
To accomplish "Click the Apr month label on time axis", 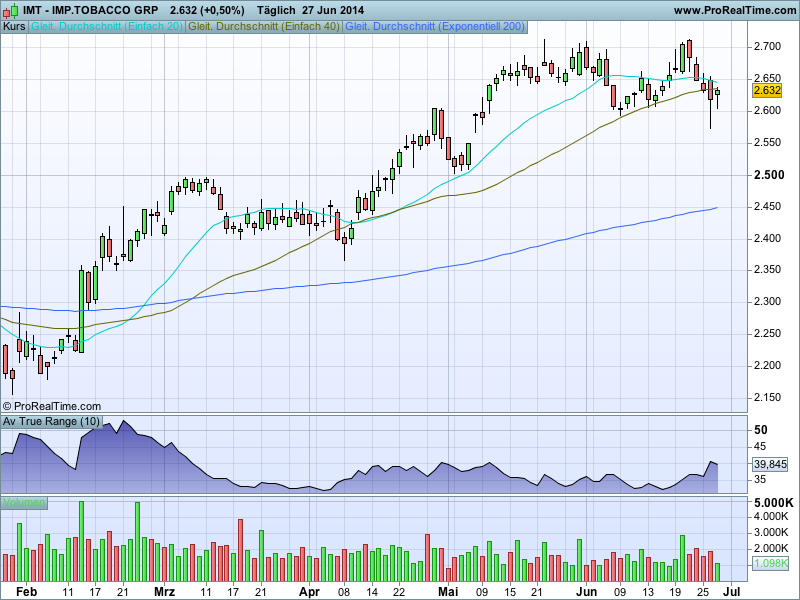I will [309, 592].
